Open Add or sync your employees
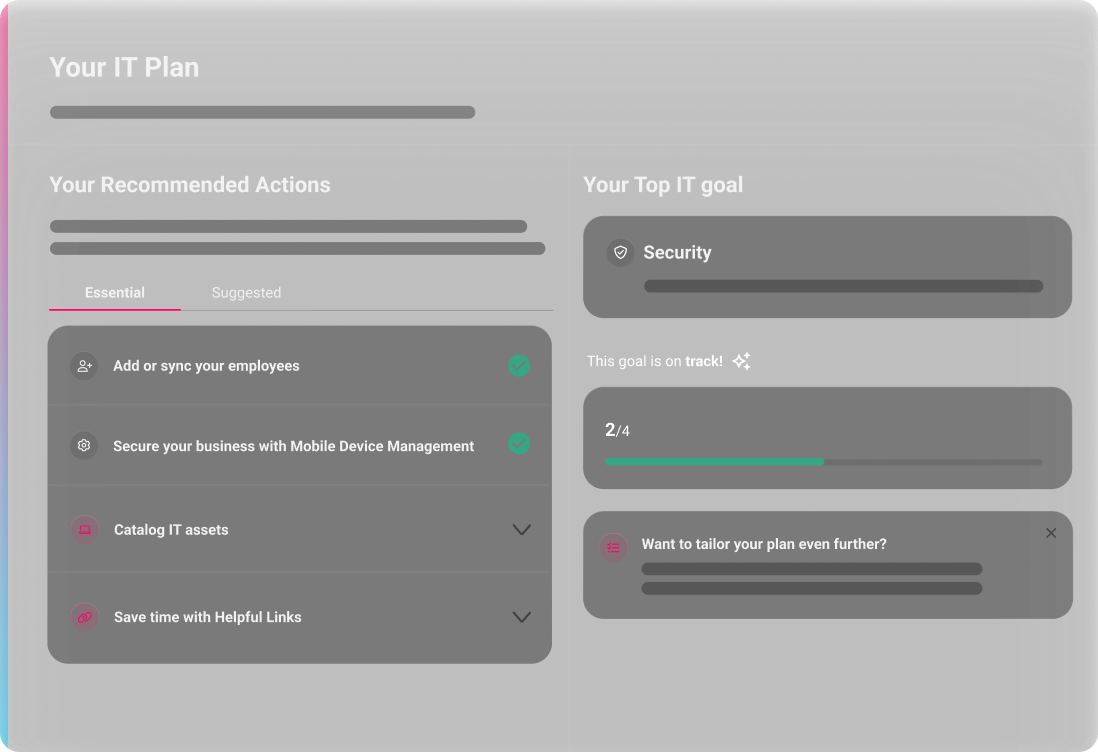This screenshot has height=752, width=1098. pos(206,366)
